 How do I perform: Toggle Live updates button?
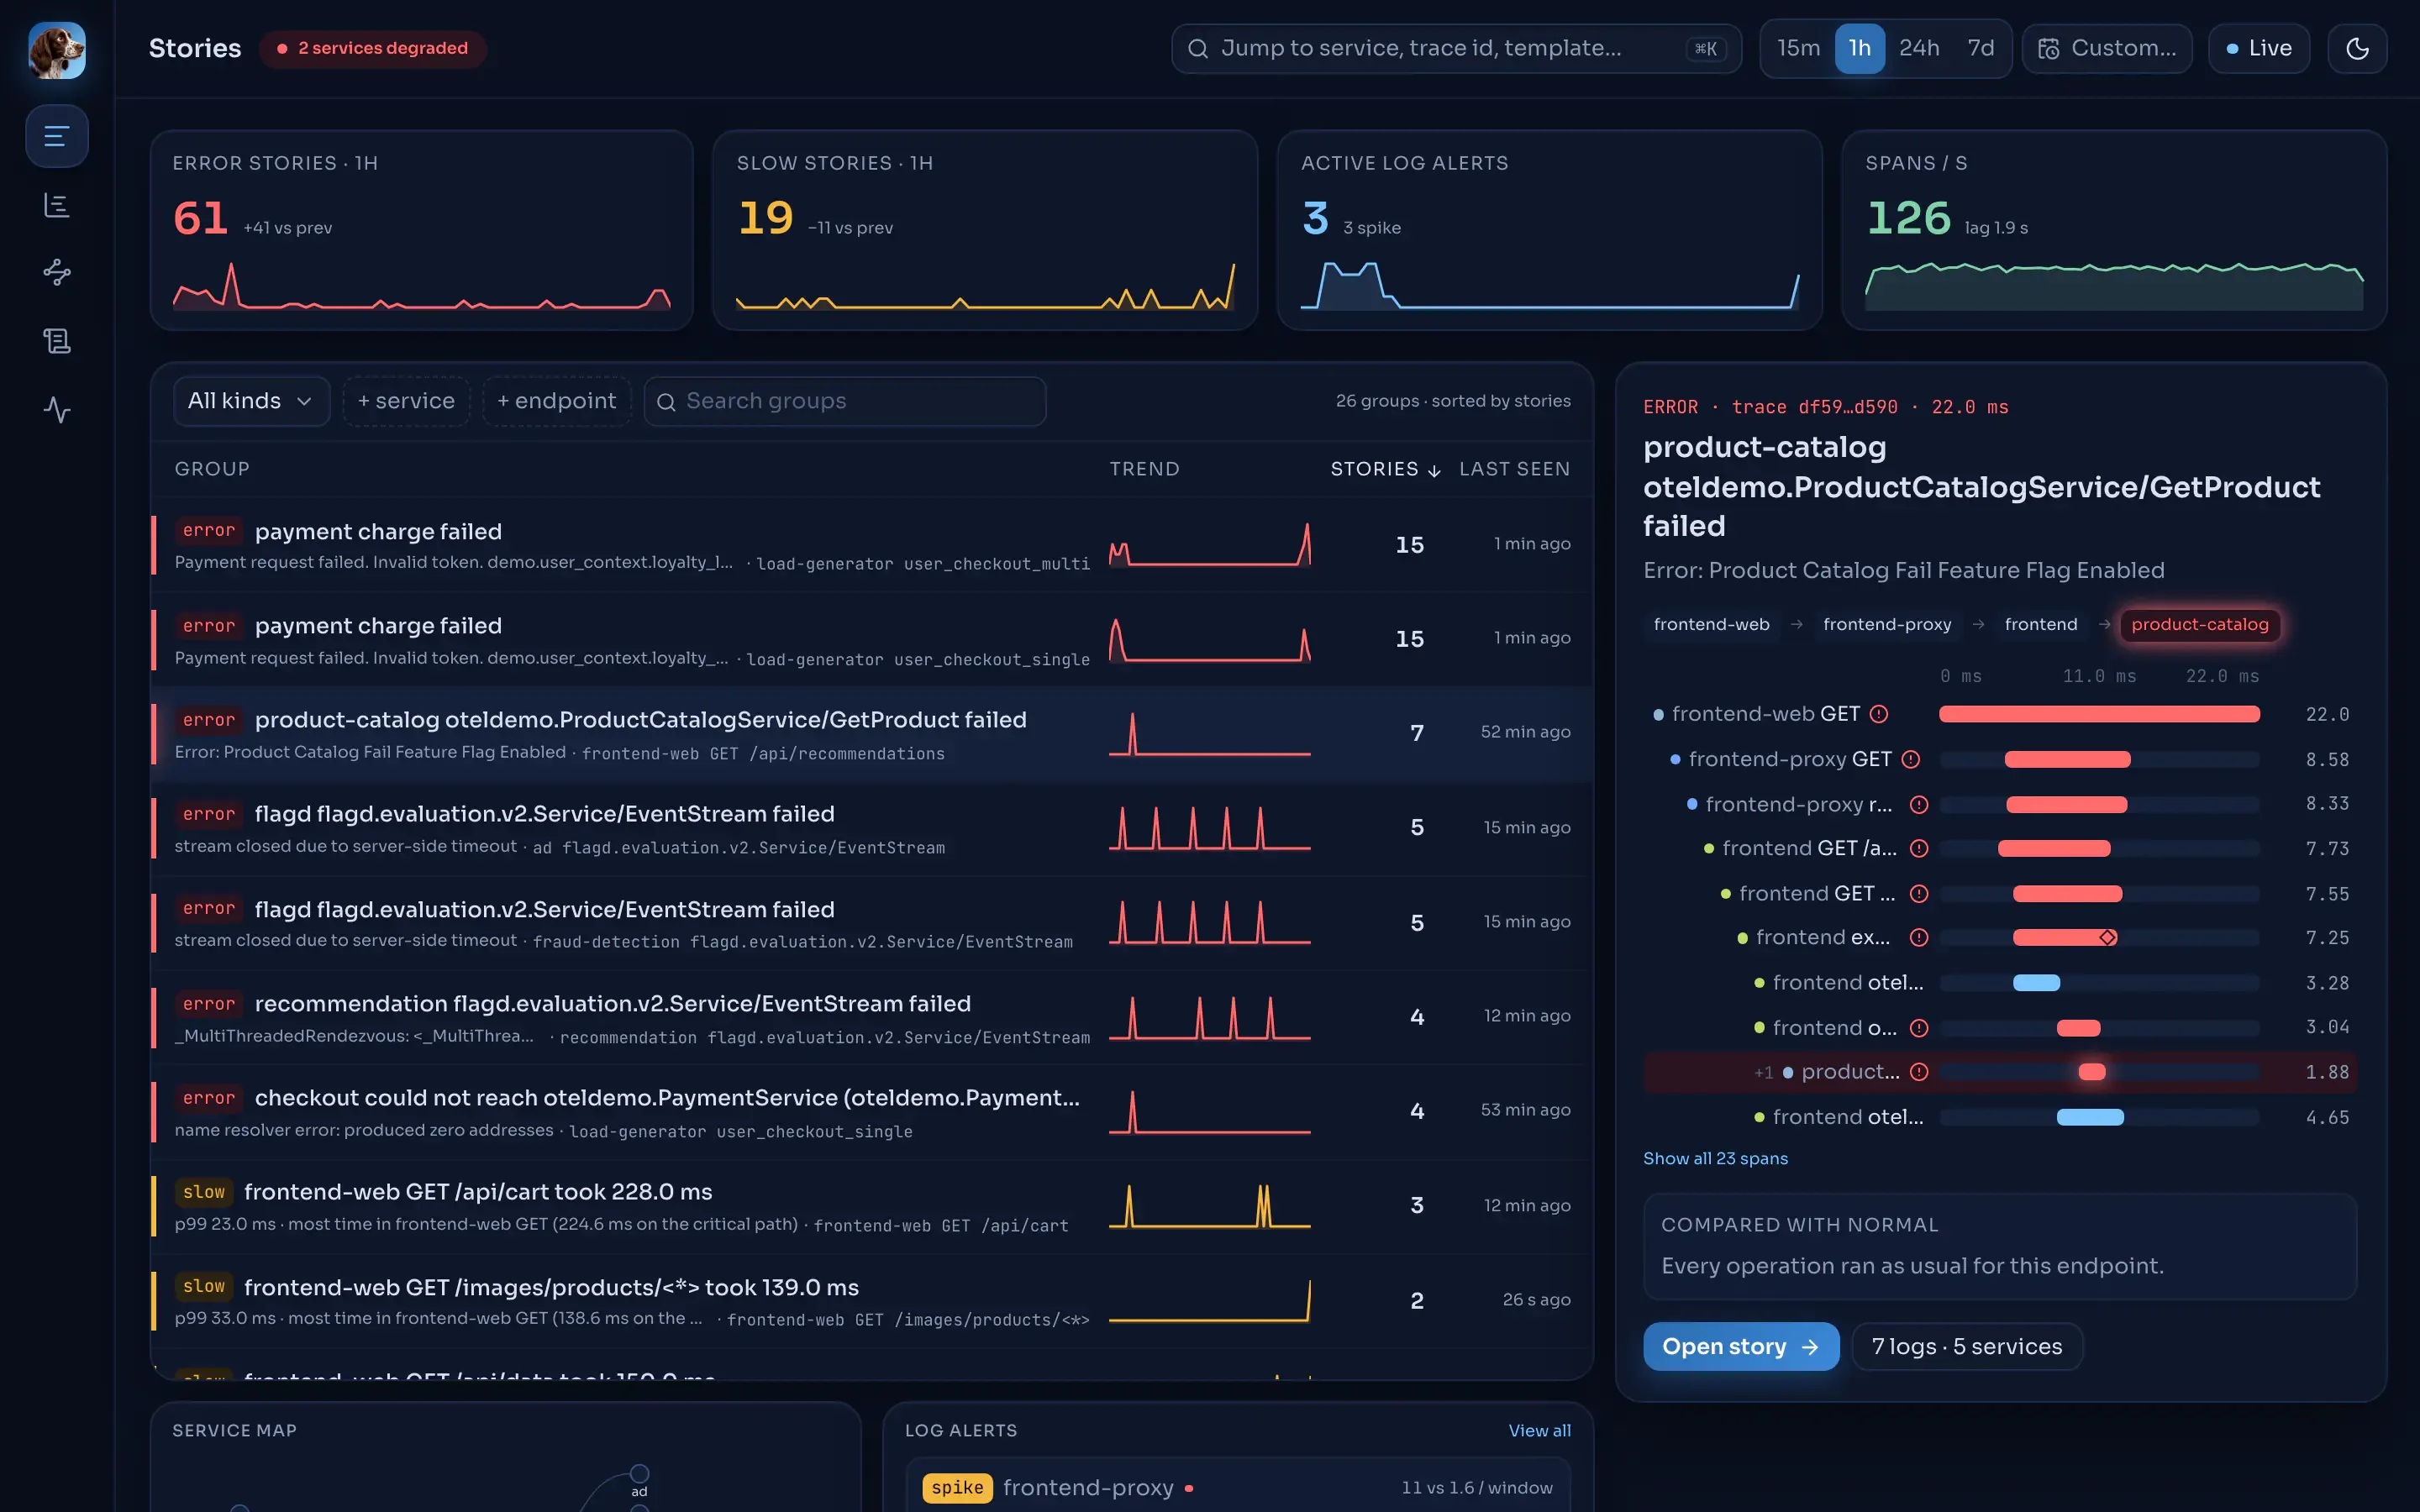pyautogui.click(x=2259, y=48)
